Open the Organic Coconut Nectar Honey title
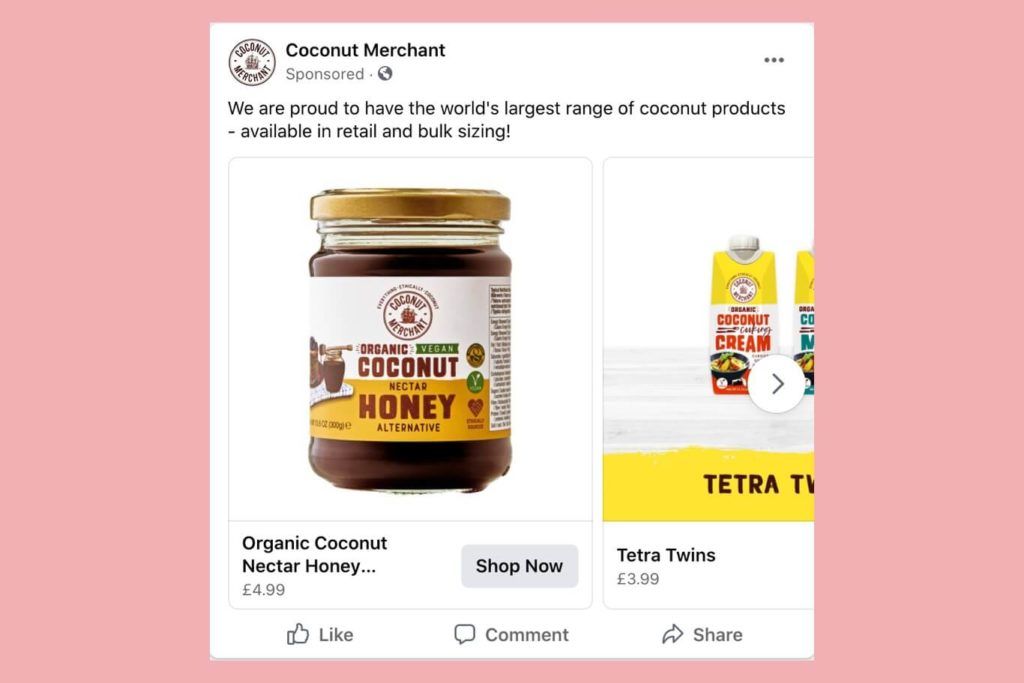The image size is (1024, 683). coord(314,554)
